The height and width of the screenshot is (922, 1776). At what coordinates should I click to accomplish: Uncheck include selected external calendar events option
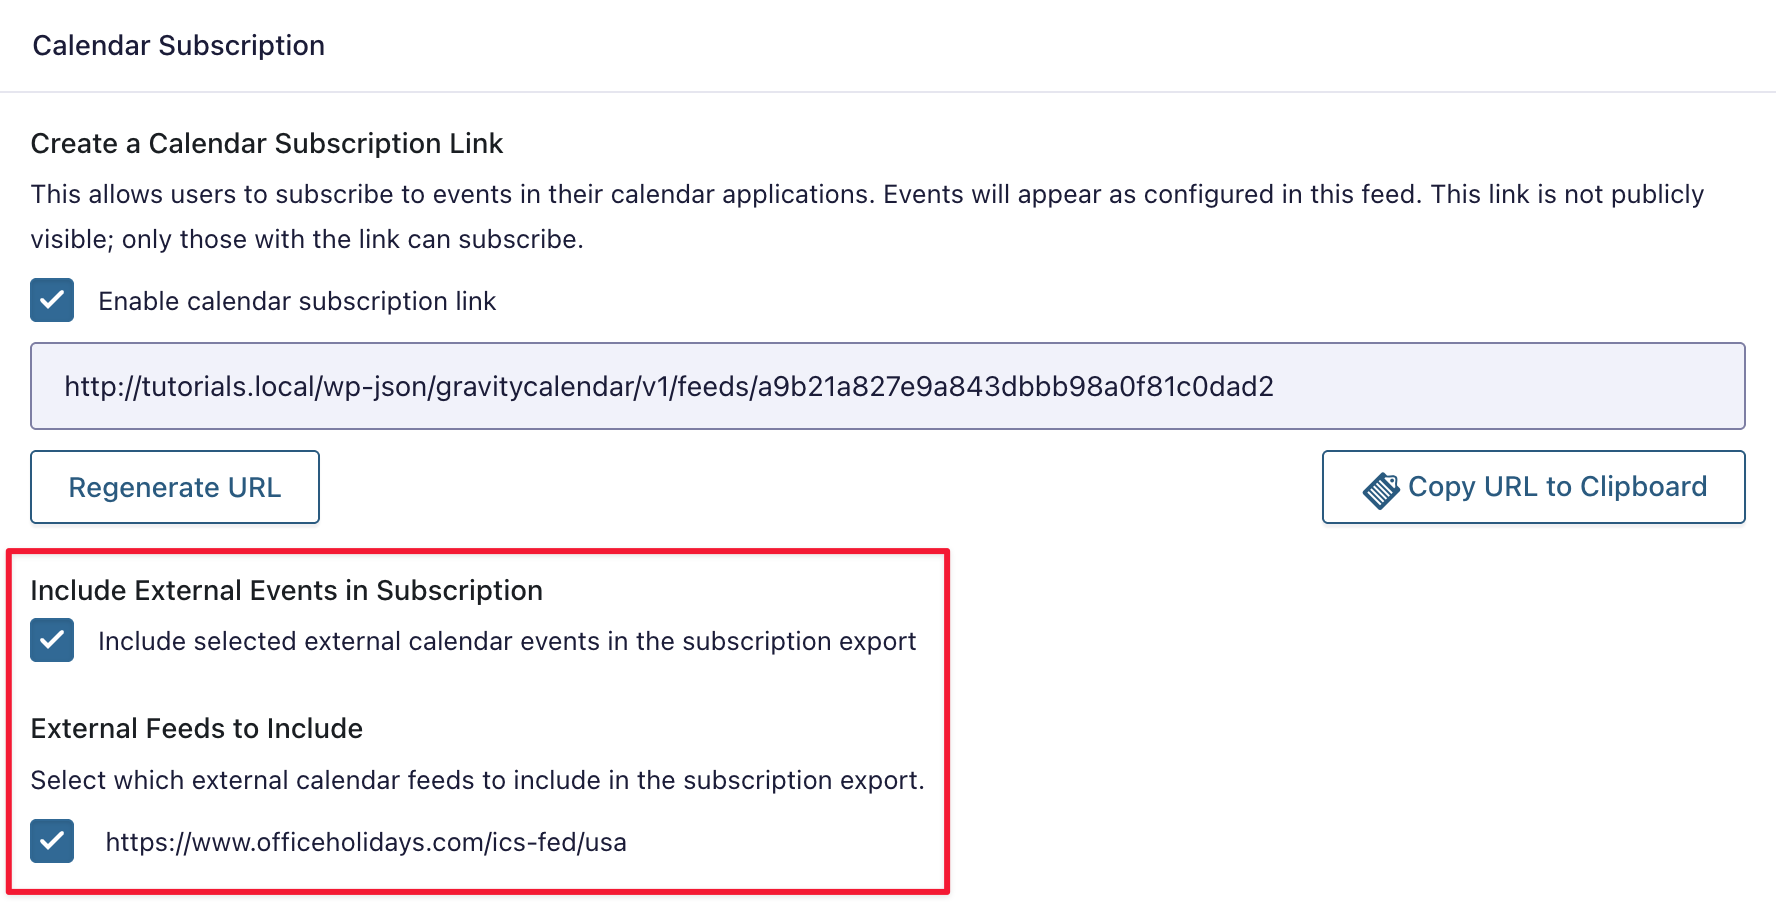(51, 641)
